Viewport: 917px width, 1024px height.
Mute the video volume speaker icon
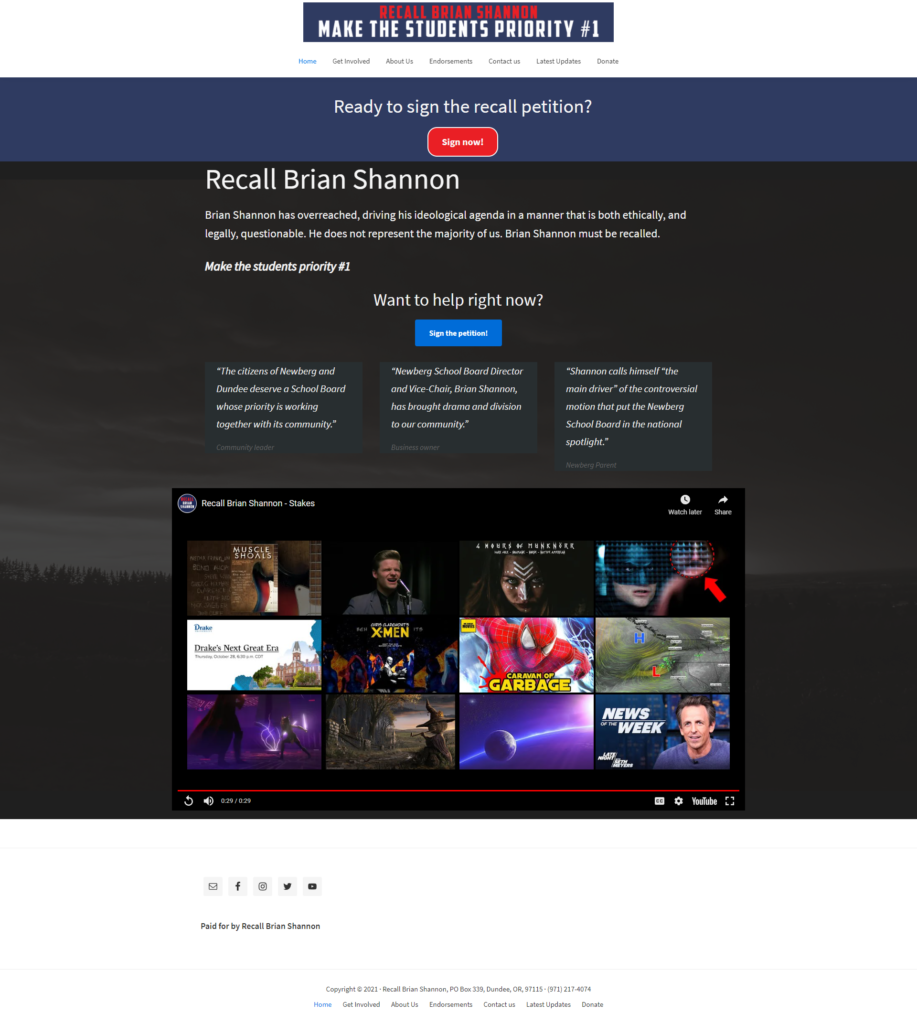coord(208,801)
